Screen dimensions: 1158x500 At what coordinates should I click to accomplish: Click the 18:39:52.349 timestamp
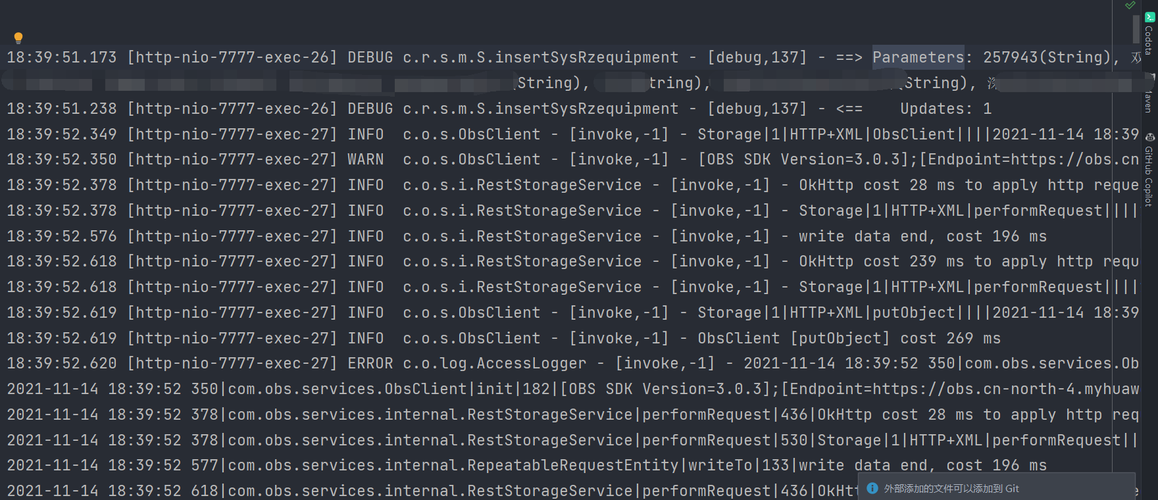pyautogui.click(x=61, y=134)
